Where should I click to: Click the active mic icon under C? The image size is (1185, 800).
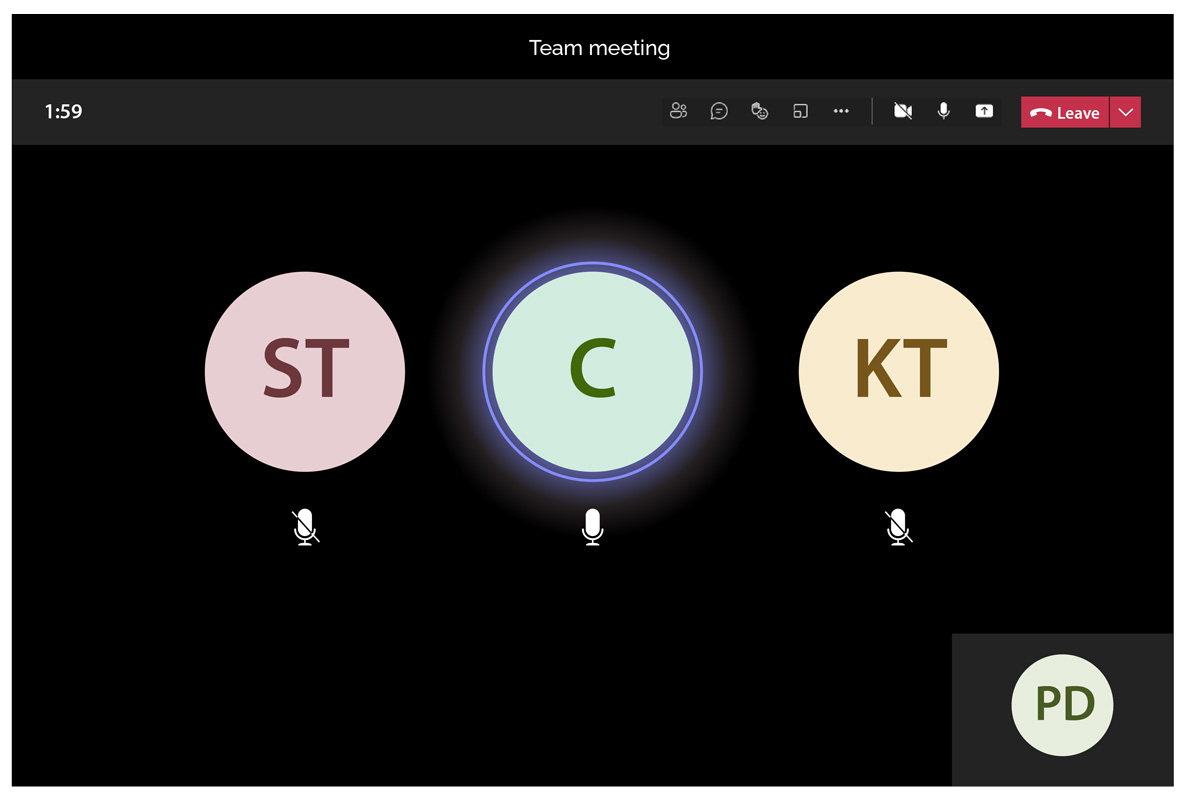pos(592,527)
